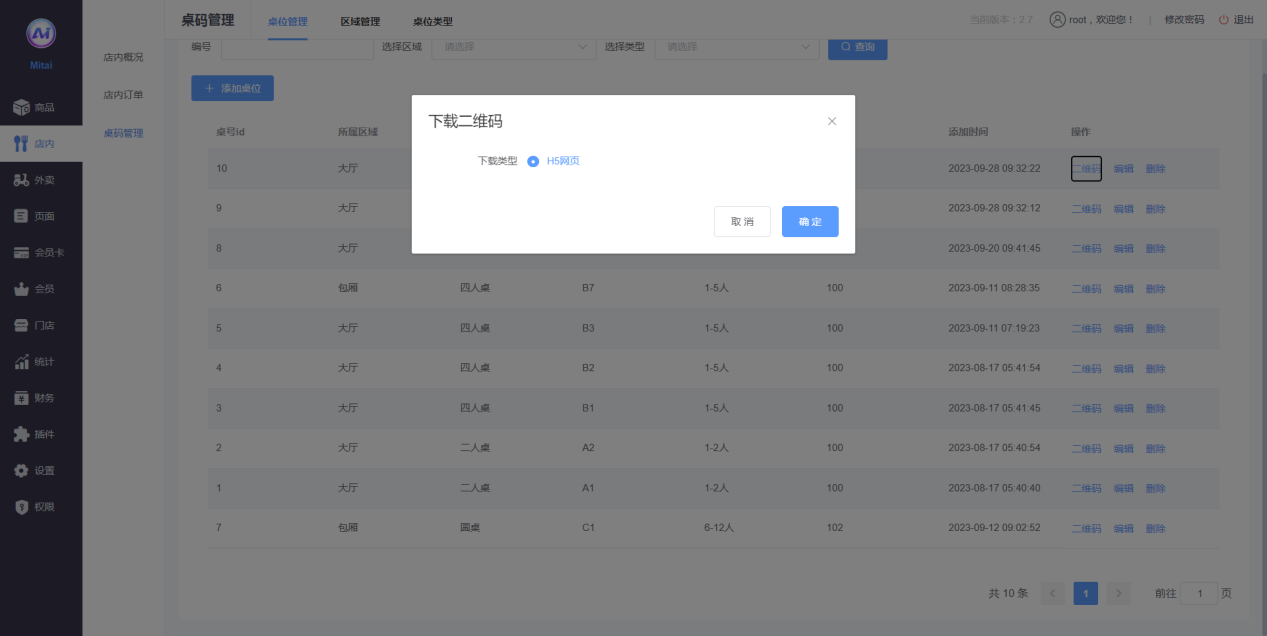The image size is (1267, 636).
Task: Click the 退出 logout power icon
Action: tap(1223, 20)
